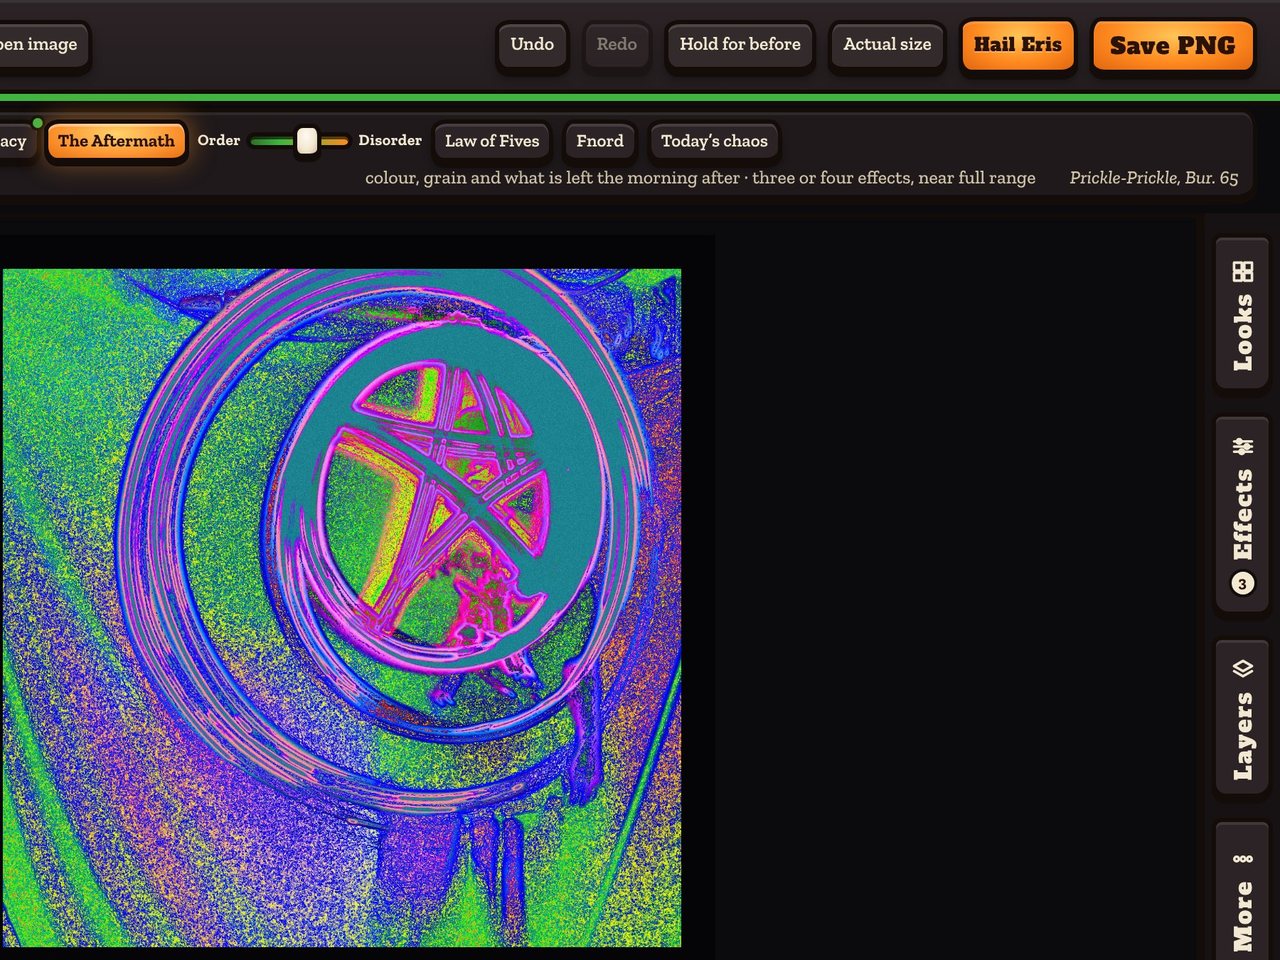This screenshot has width=1280, height=960.
Task: Click the Disorder label beside slider
Action: pos(390,141)
